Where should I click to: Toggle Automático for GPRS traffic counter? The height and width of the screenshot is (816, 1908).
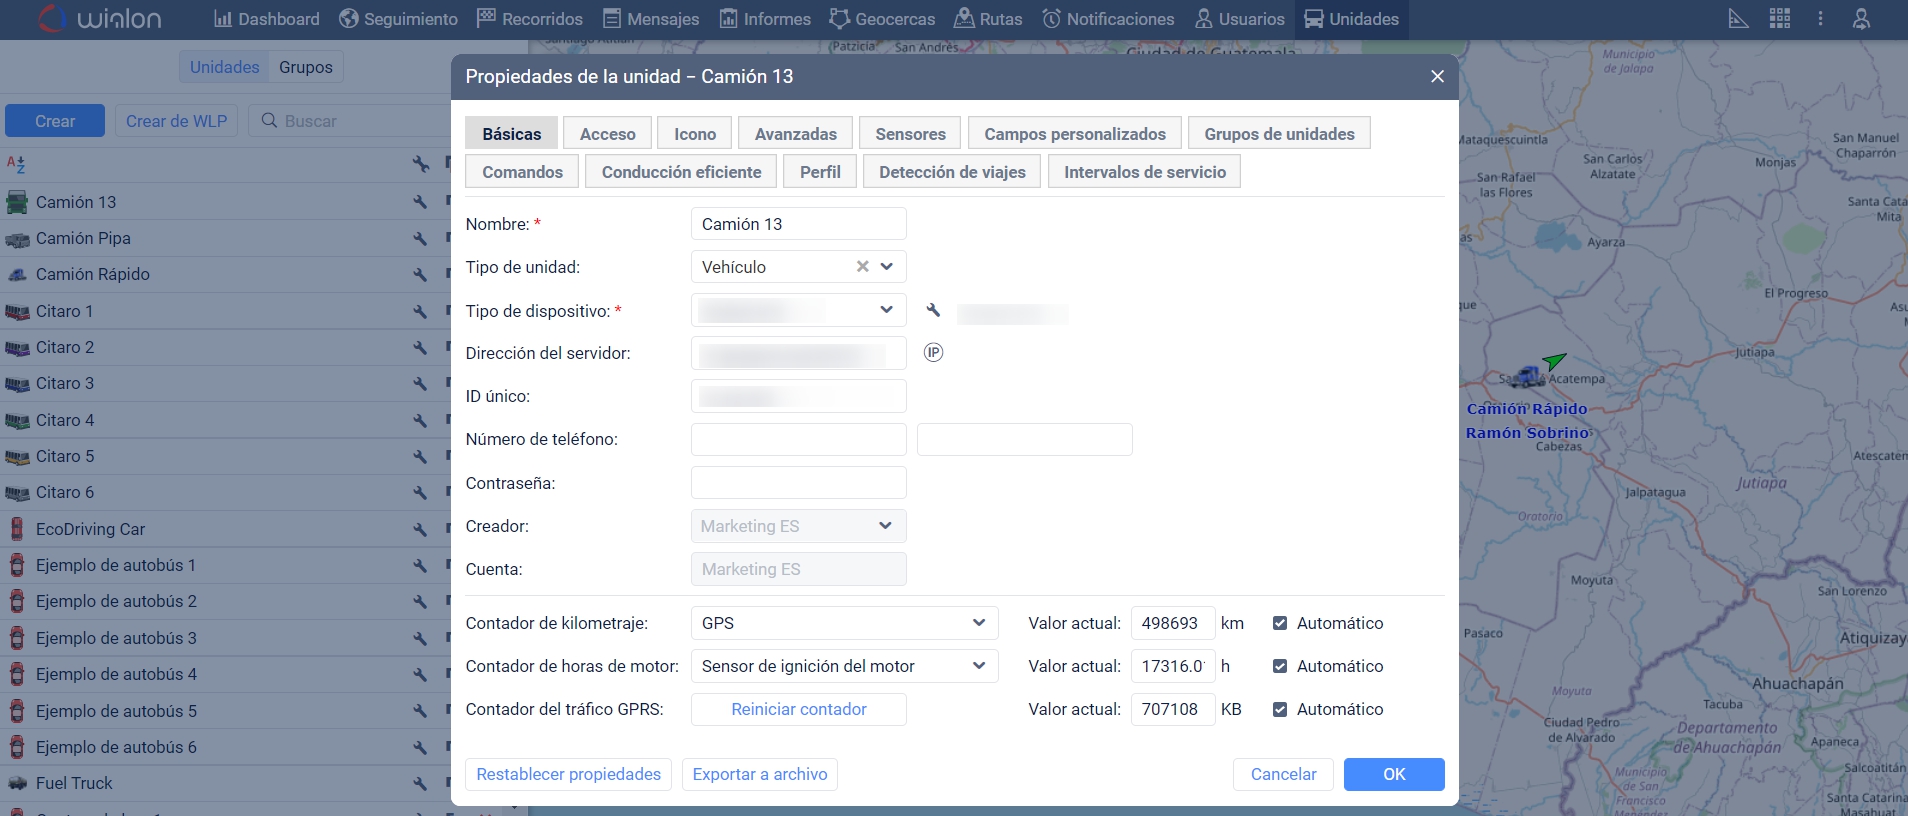[x=1280, y=709]
